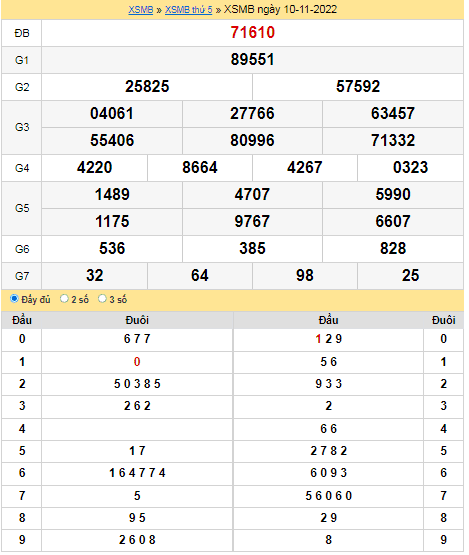Click G7 number 25

pos(410,276)
